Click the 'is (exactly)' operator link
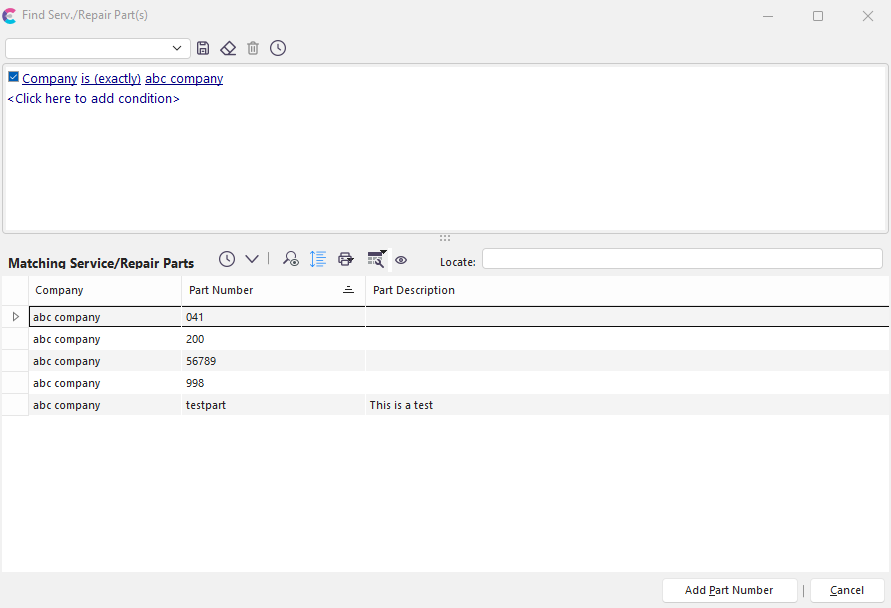891x608 pixels. [x=111, y=78]
